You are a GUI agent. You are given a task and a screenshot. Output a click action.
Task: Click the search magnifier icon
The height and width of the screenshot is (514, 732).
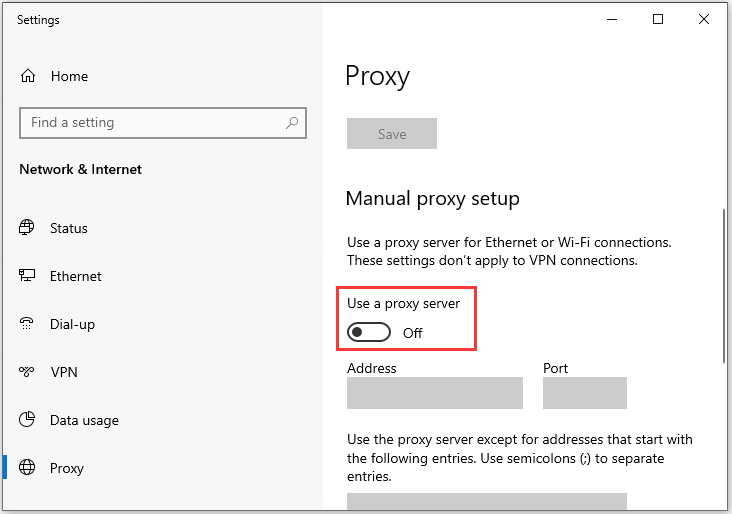click(x=292, y=123)
